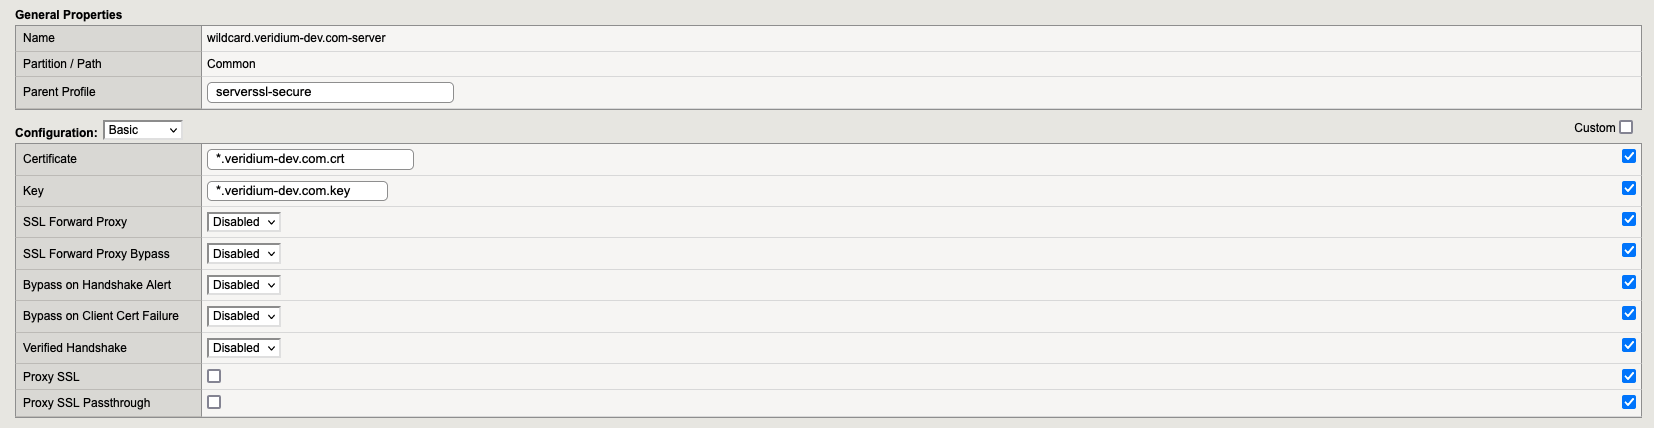The height and width of the screenshot is (428, 1654).
Task: Click the Certificate selection field
Action: coord(310,159)
